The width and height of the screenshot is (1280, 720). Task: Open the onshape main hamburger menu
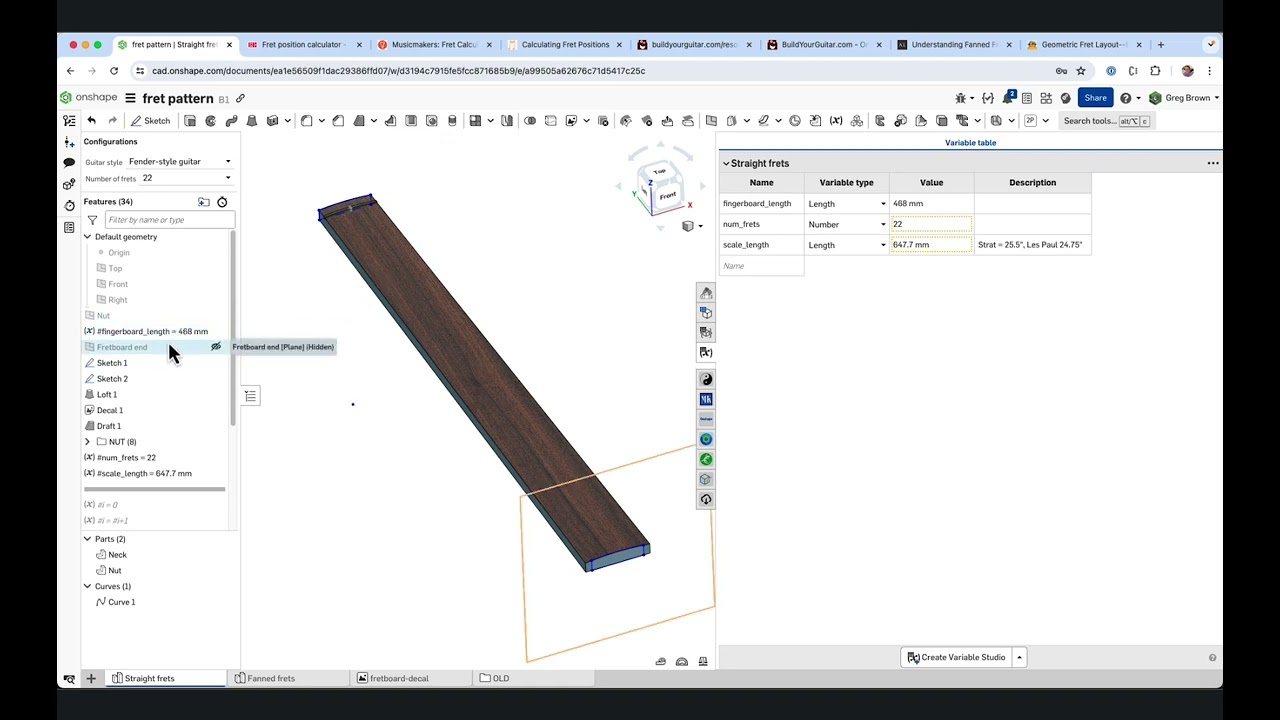click(x=130, y=98)
